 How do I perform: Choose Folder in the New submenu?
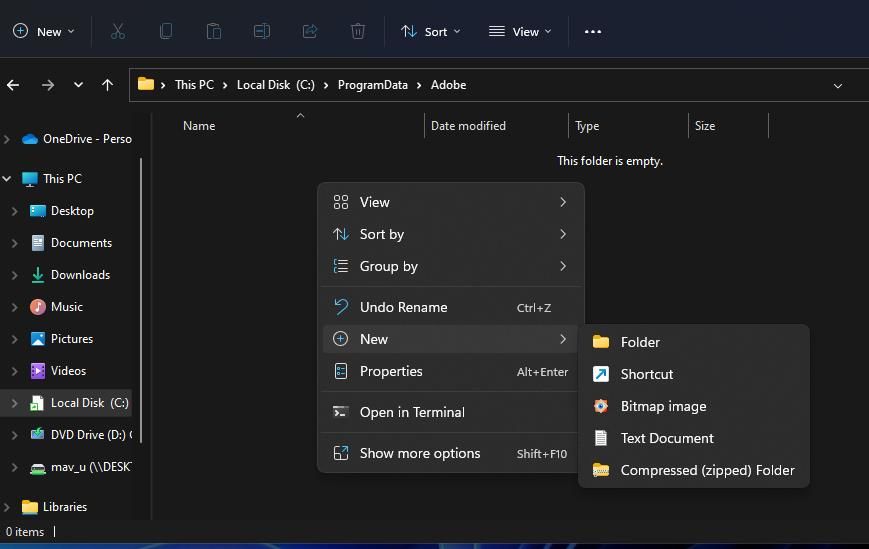tap(640, 342)
